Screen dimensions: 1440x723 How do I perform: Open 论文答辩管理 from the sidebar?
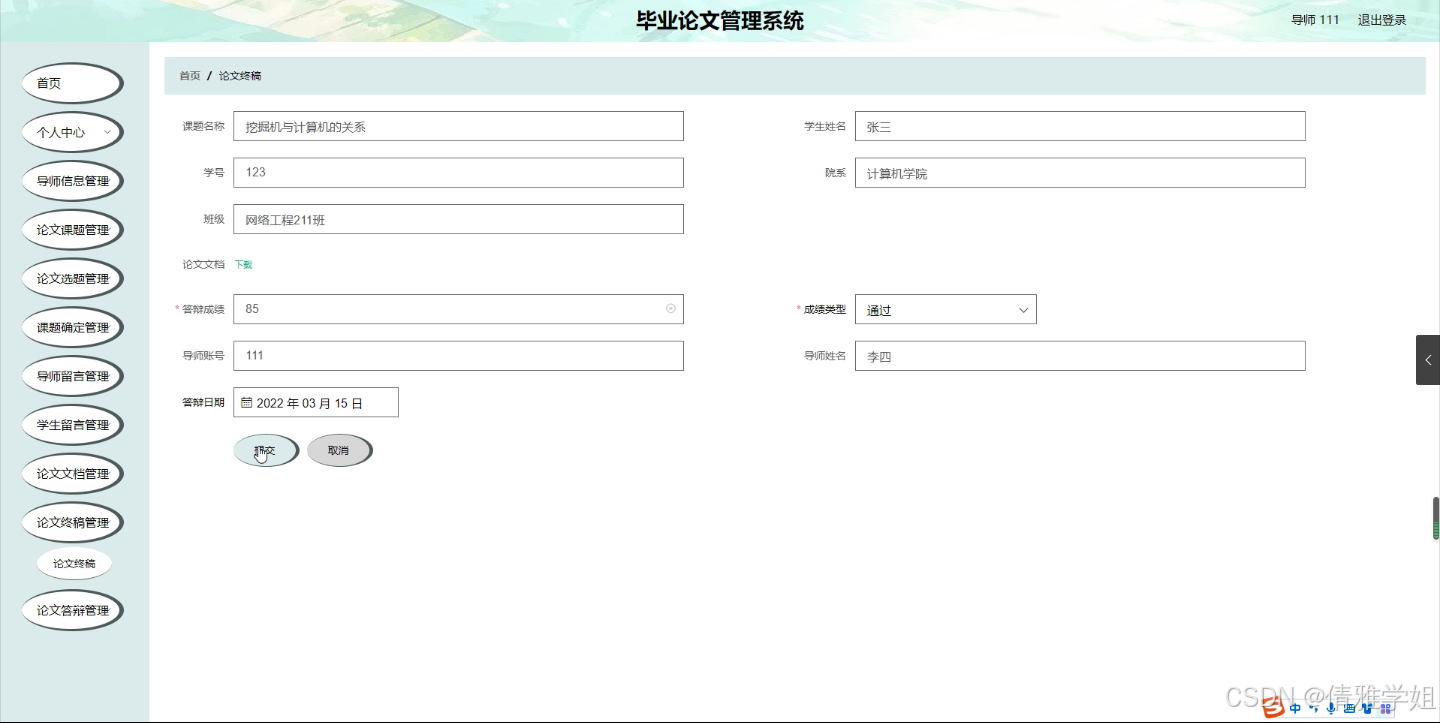72,610
